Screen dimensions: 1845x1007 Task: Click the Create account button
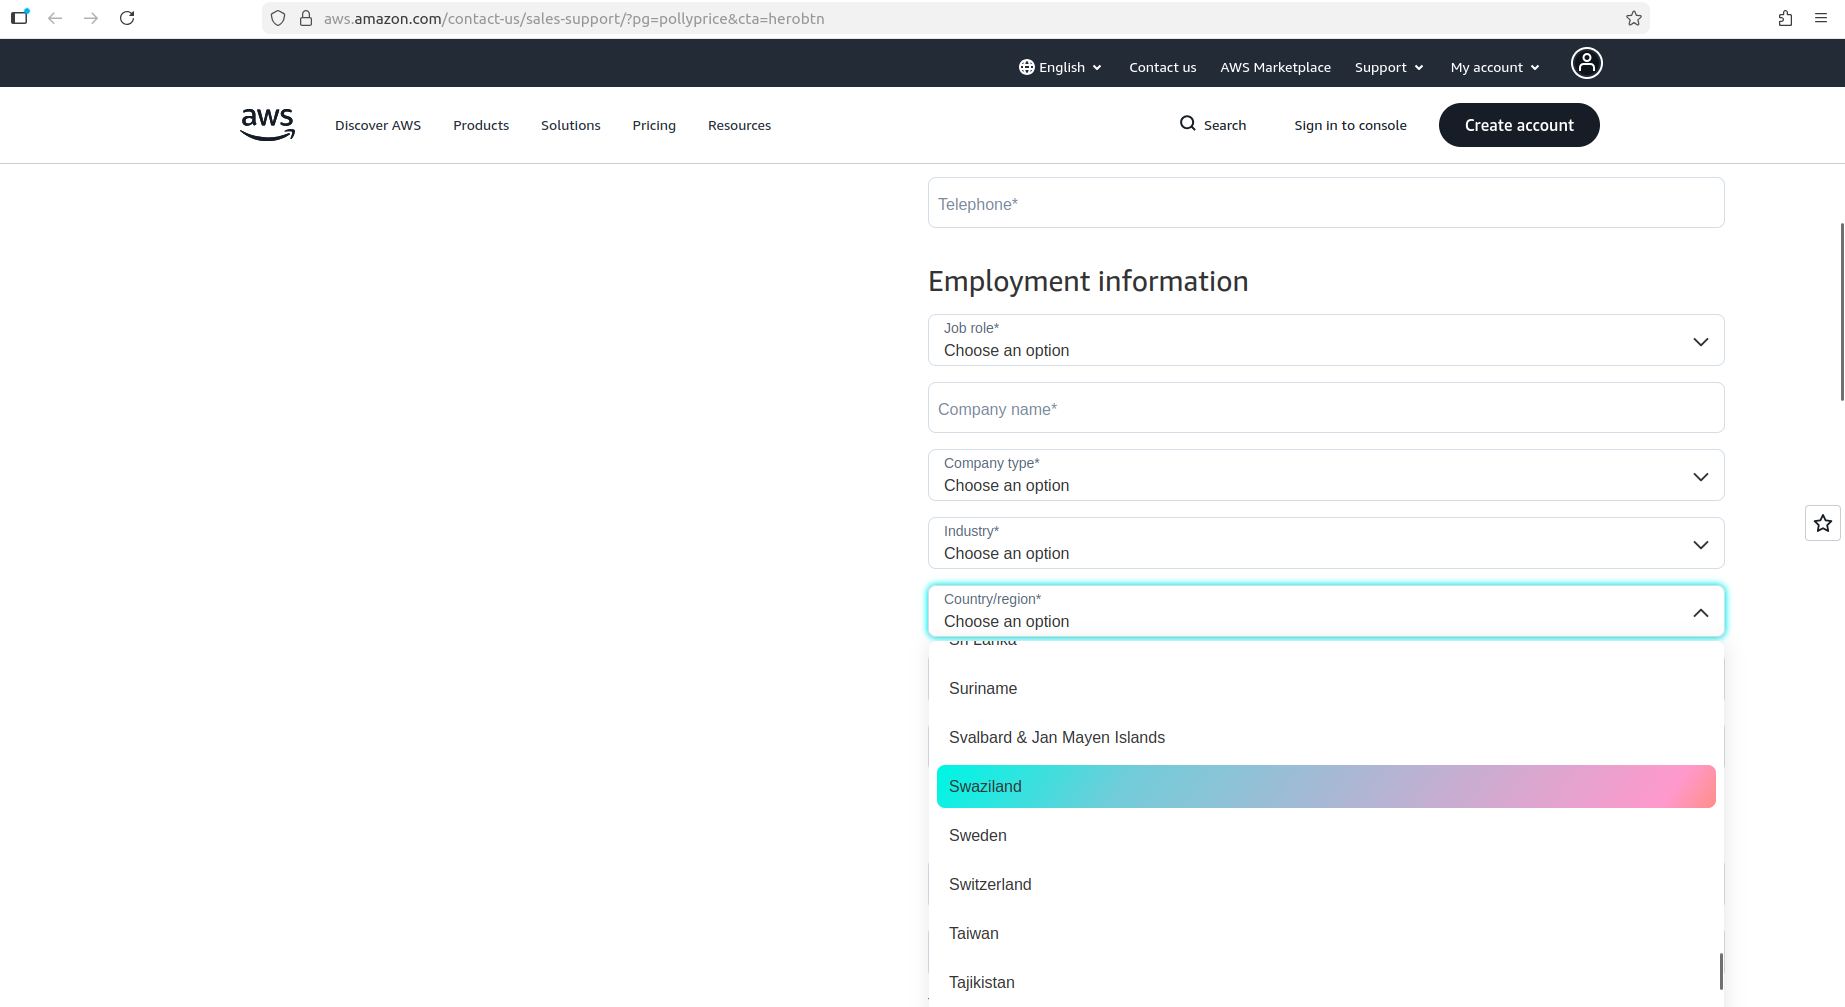(x=1518, y=125)
